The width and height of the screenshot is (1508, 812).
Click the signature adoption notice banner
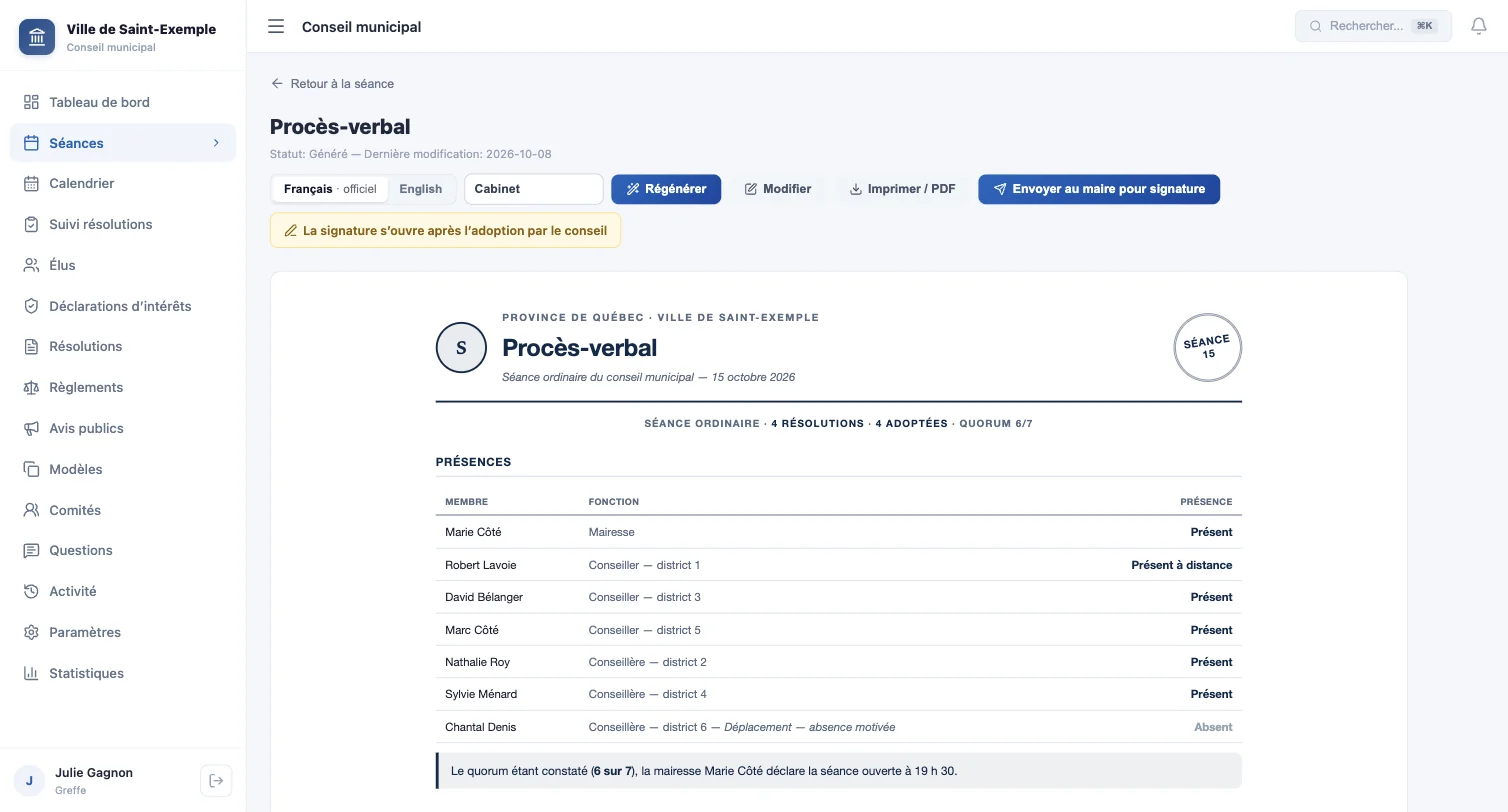coord(445,231)
